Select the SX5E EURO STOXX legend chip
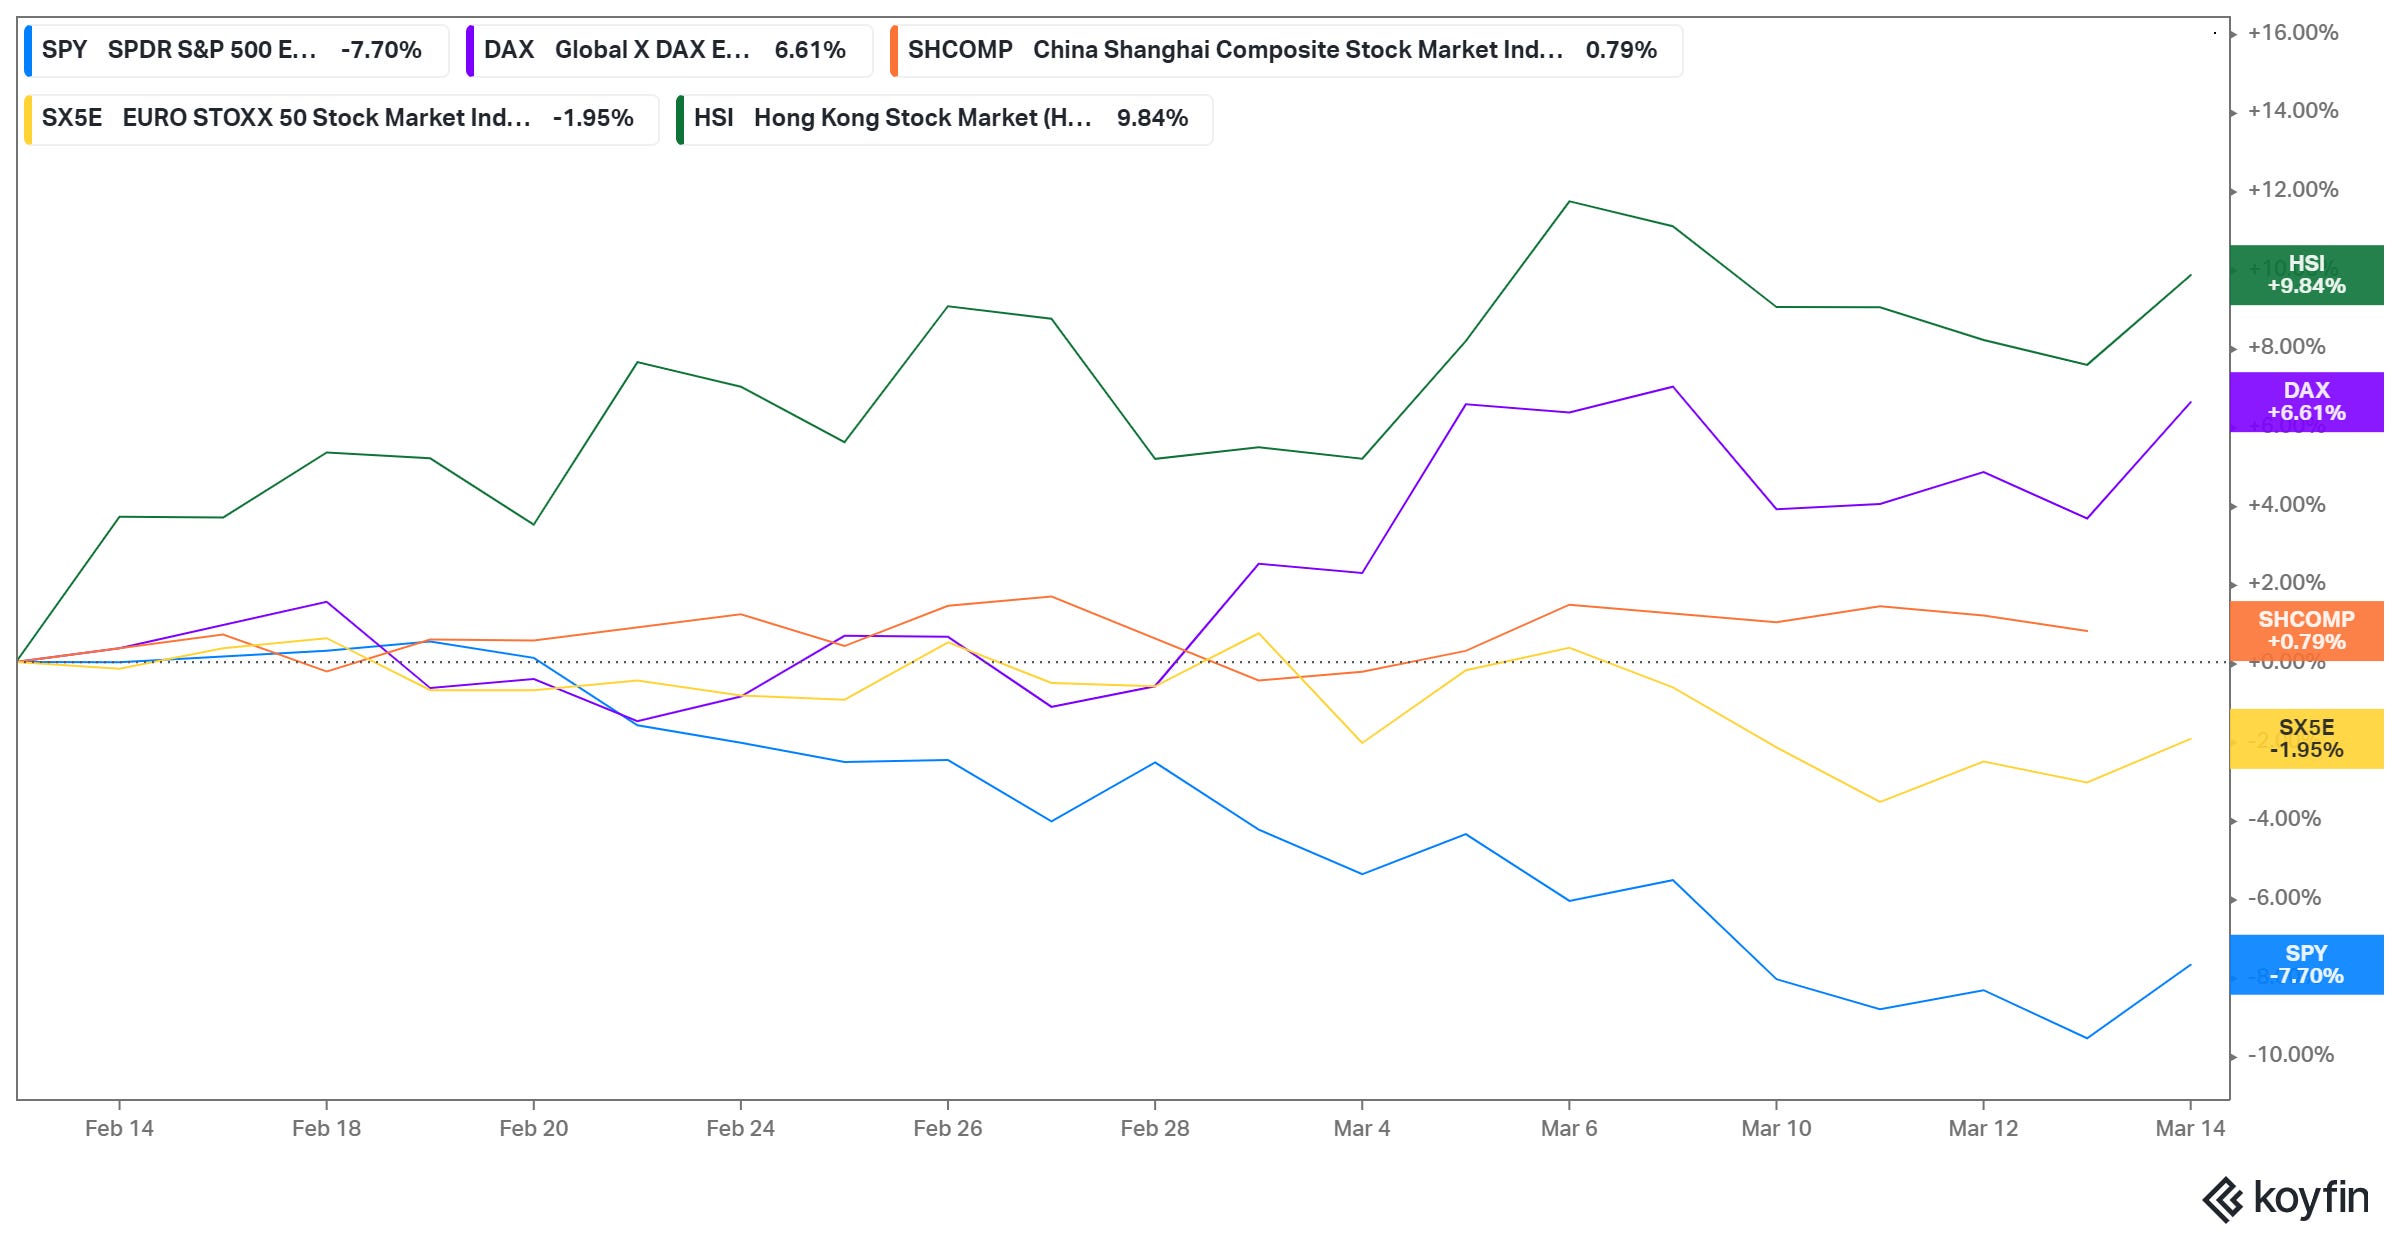 coord(341,118)
